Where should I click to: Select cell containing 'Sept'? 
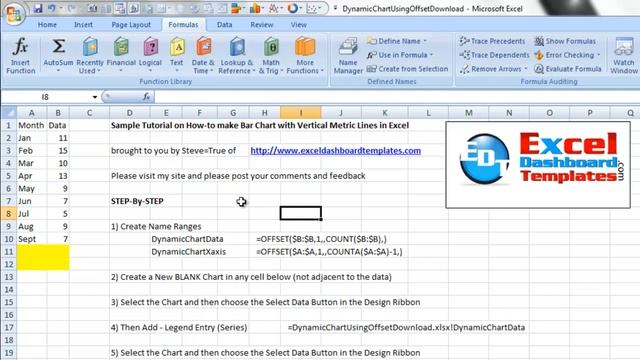(x=31, y=239)
